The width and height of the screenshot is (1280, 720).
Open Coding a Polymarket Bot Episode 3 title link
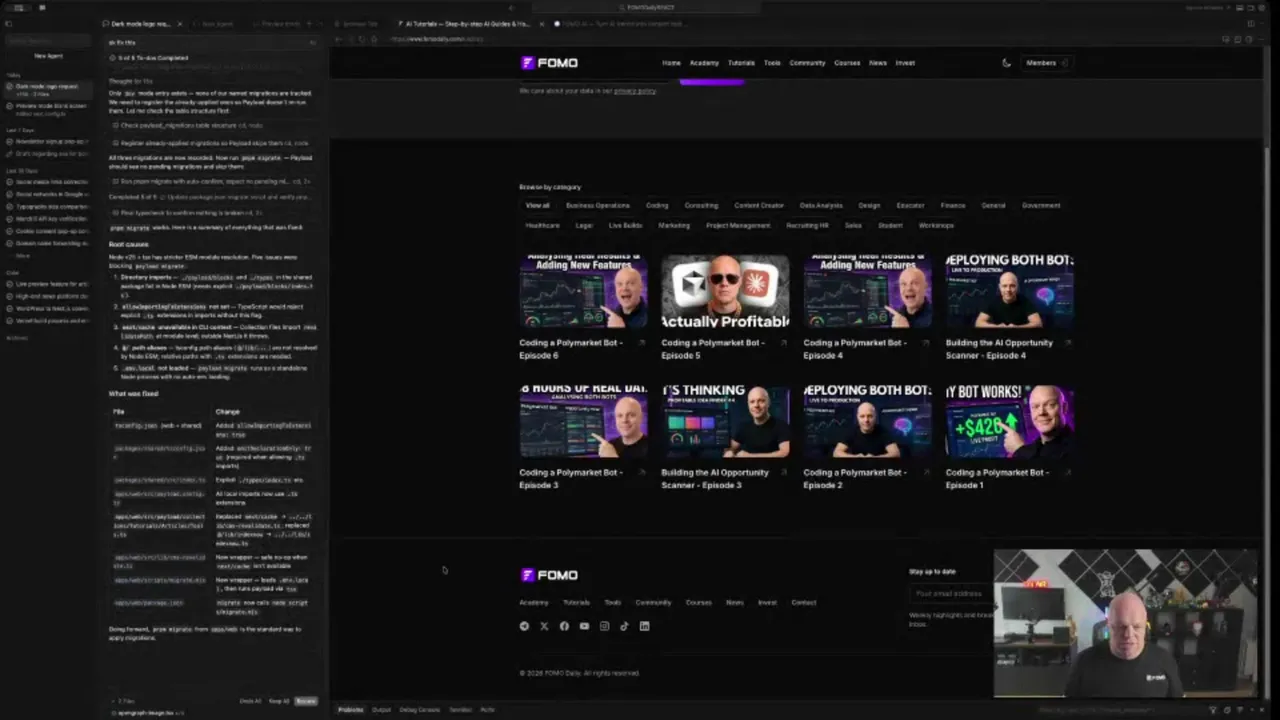(570, 479)
